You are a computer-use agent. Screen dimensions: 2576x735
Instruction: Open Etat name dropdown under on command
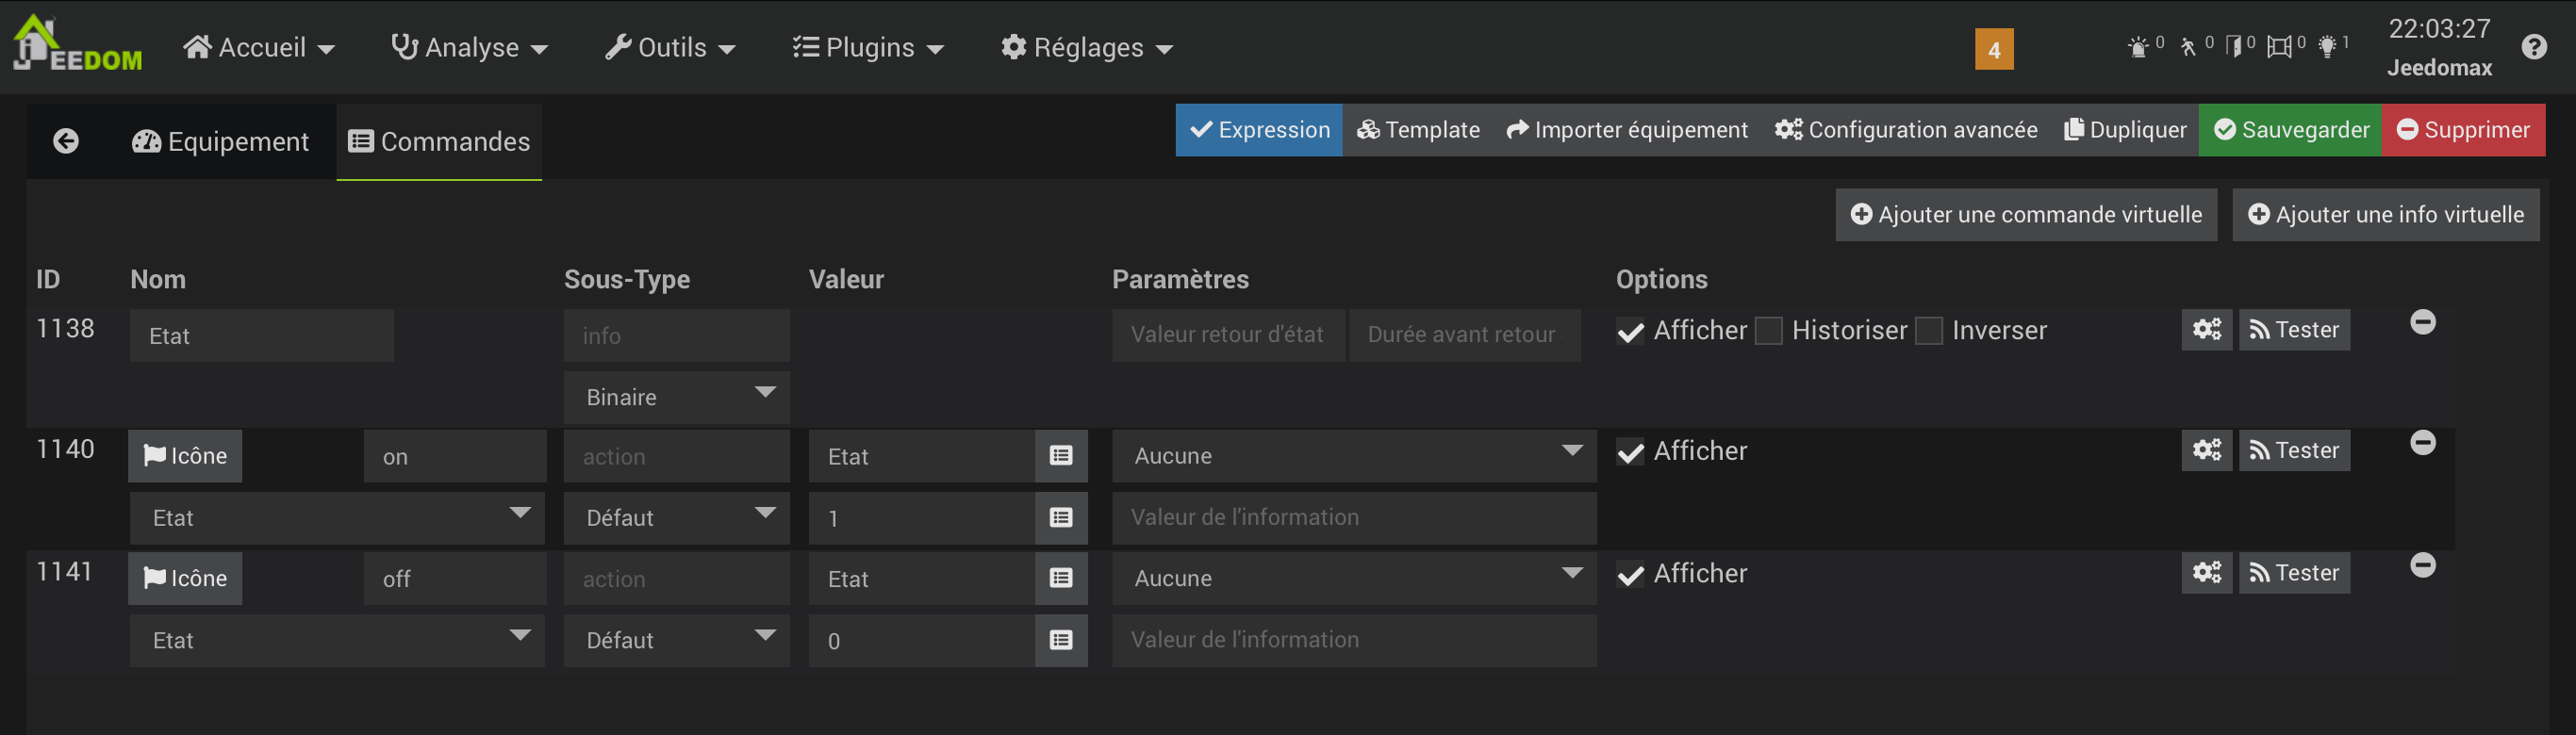click(x=337, y=518)
